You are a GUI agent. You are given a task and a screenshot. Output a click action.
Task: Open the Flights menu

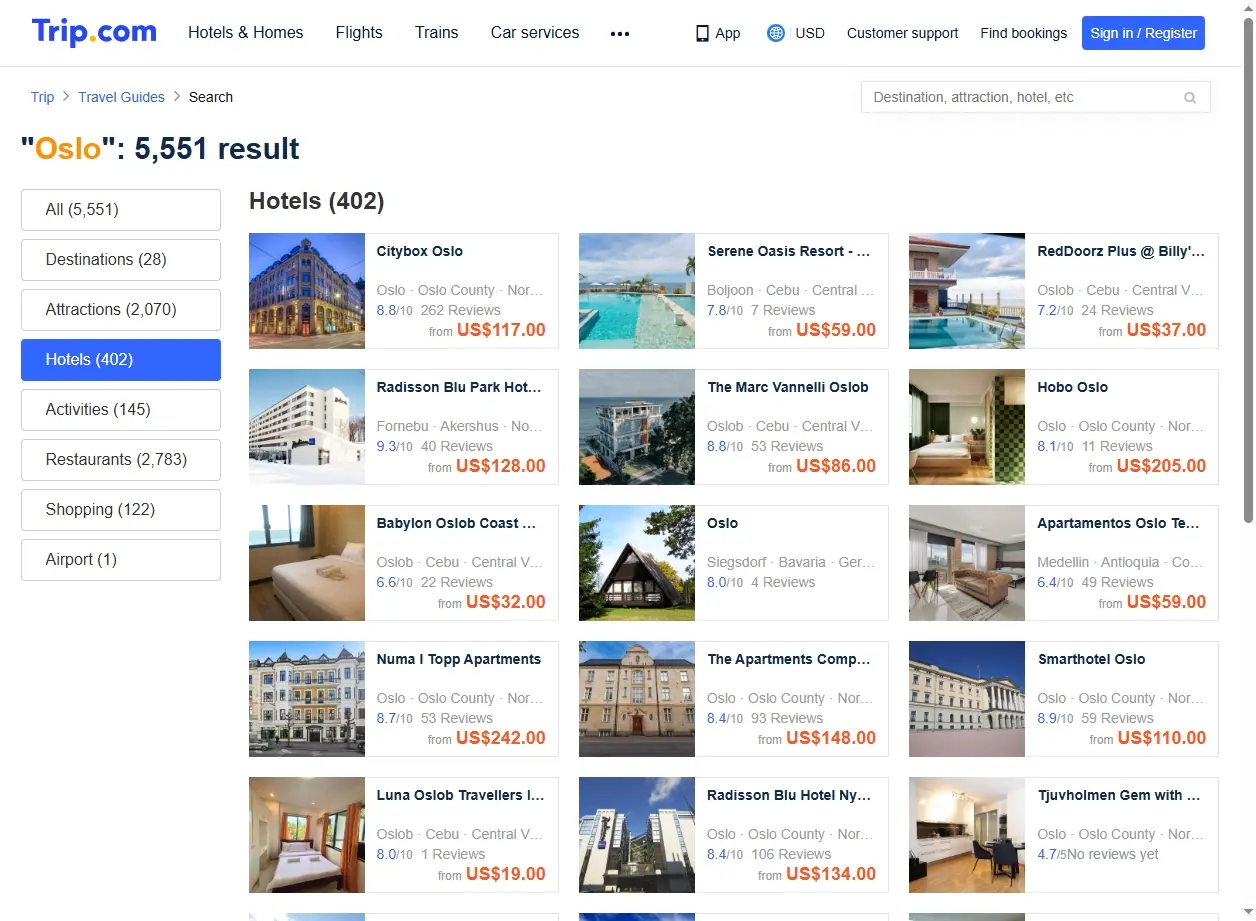coord(359,32)
